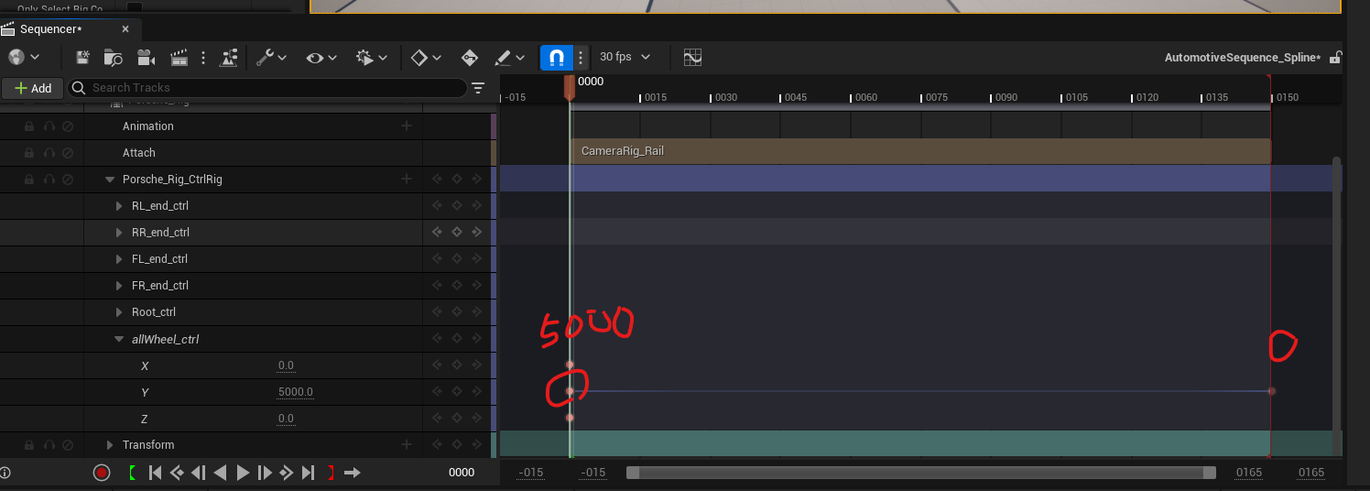Toggle solo headphones on the Animation track
This screenshot has width=1370, height=491.
(48, 127)
